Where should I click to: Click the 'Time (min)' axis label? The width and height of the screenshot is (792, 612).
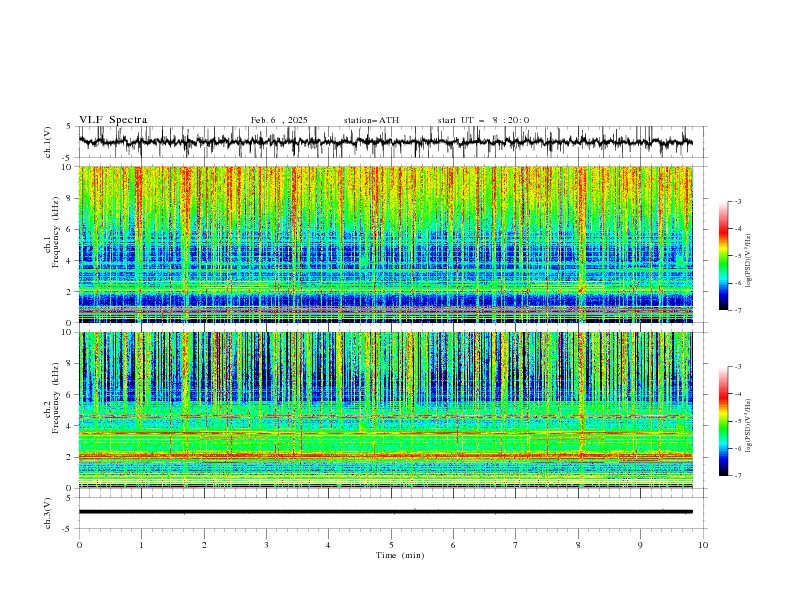tap(400, 555)
